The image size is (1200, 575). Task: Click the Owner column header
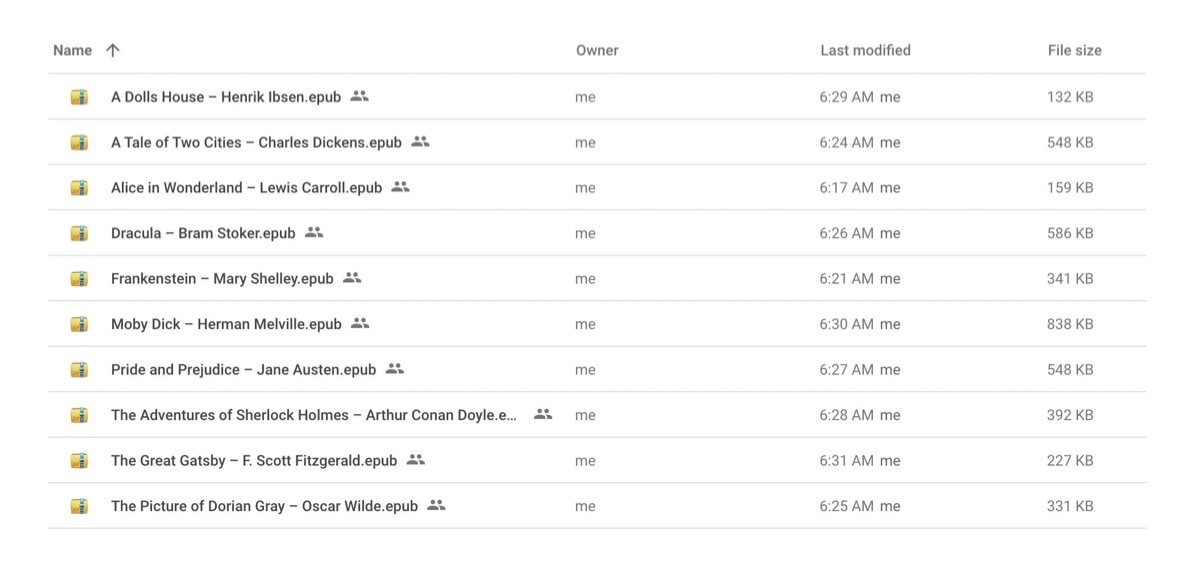point(597,50)
